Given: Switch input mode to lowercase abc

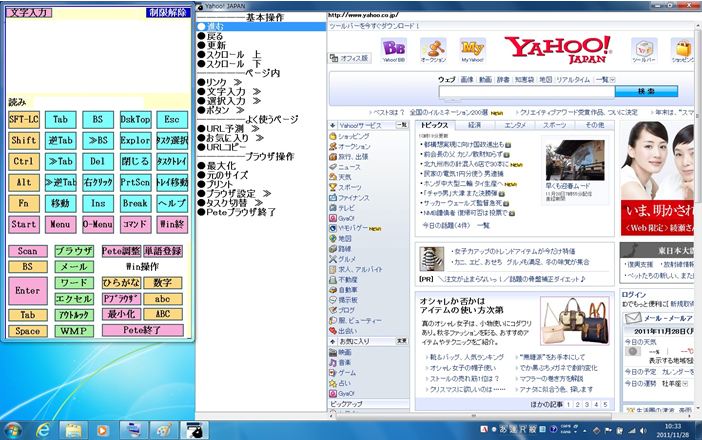Looking at the screenshot, I should [163, 299].
